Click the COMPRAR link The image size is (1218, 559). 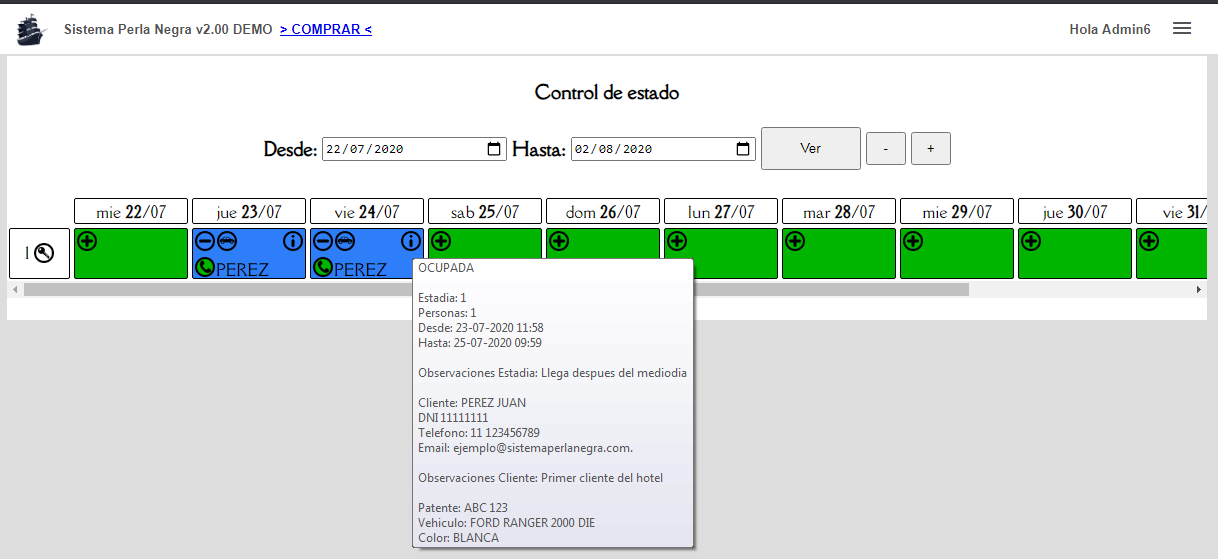tap(326, 29)
